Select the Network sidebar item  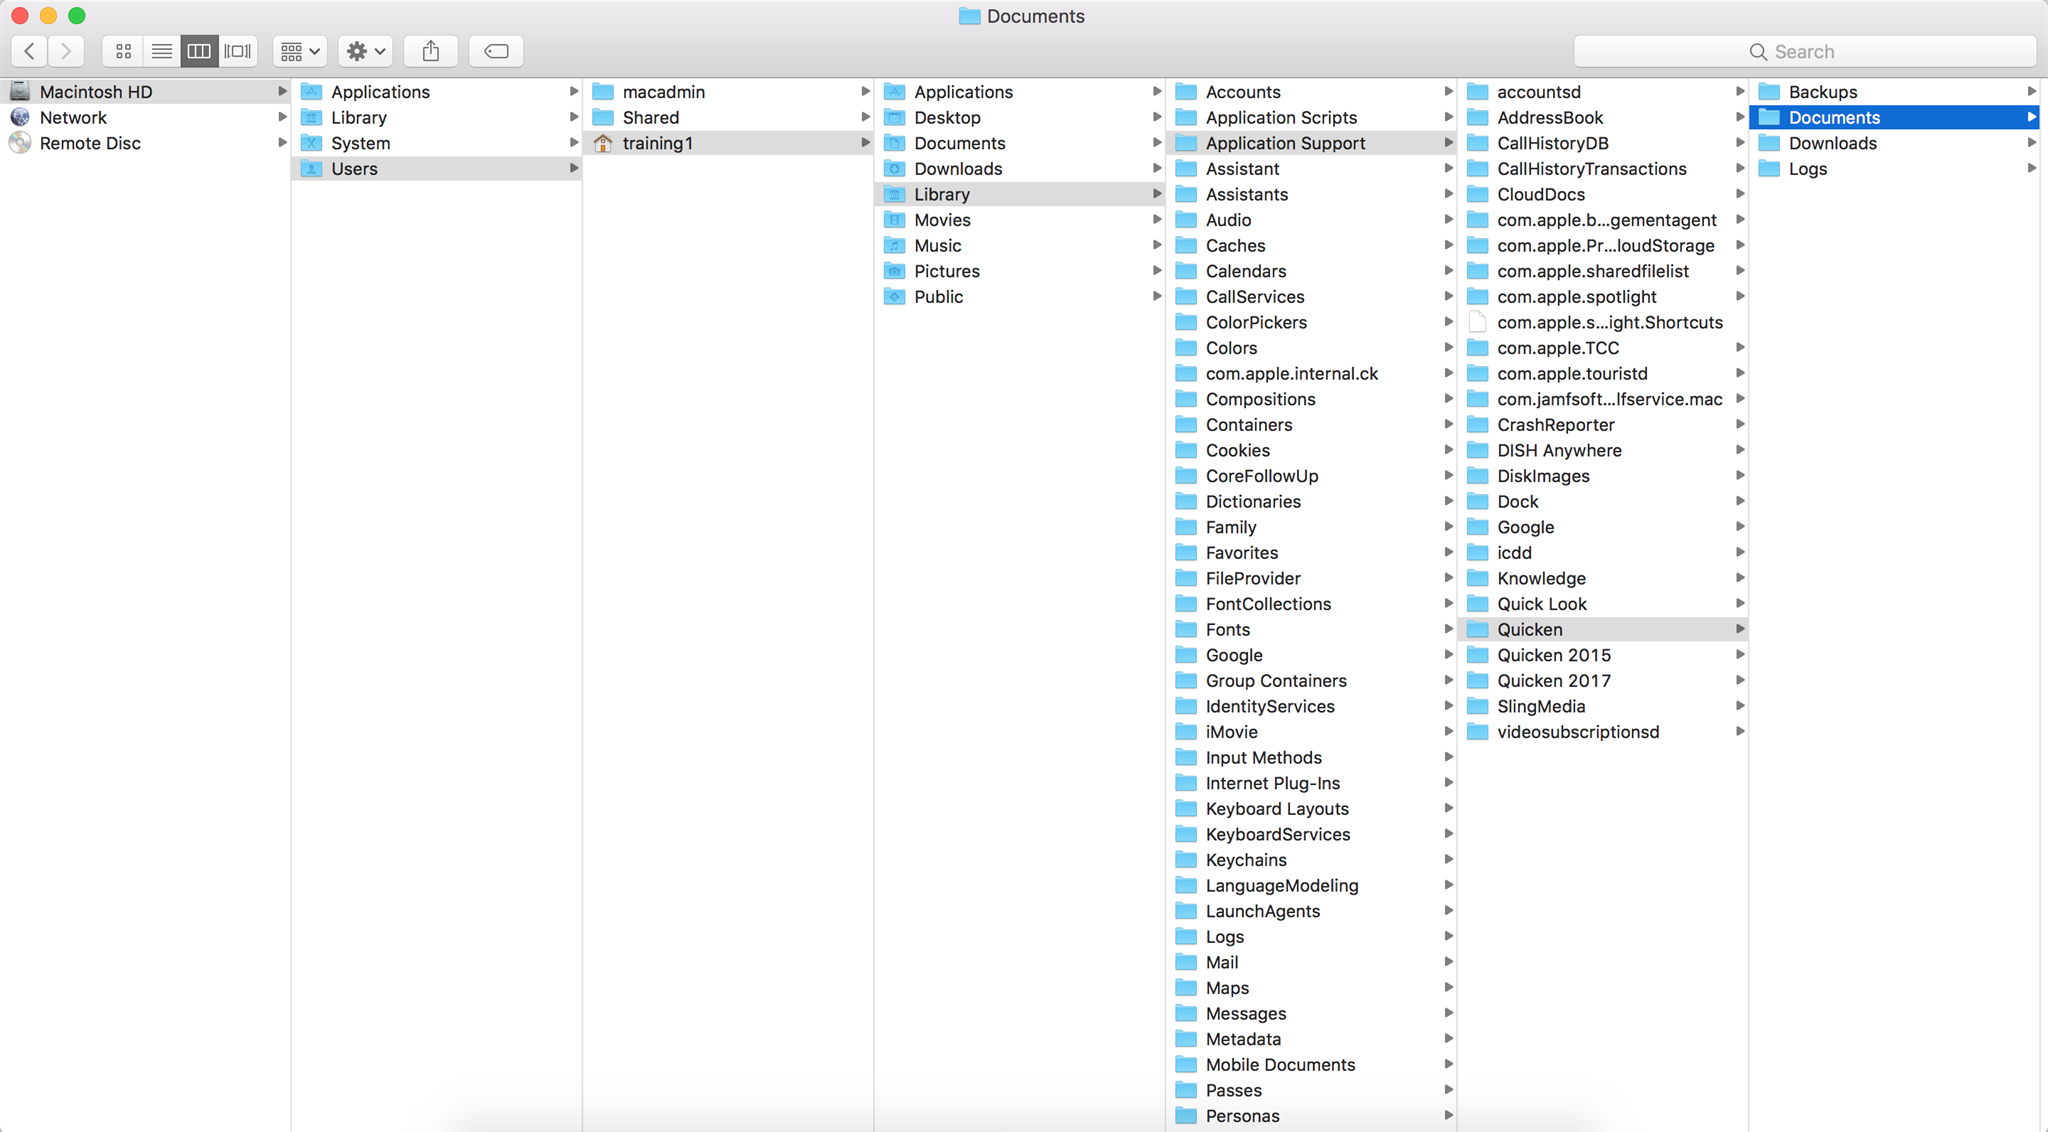(73, 117)
